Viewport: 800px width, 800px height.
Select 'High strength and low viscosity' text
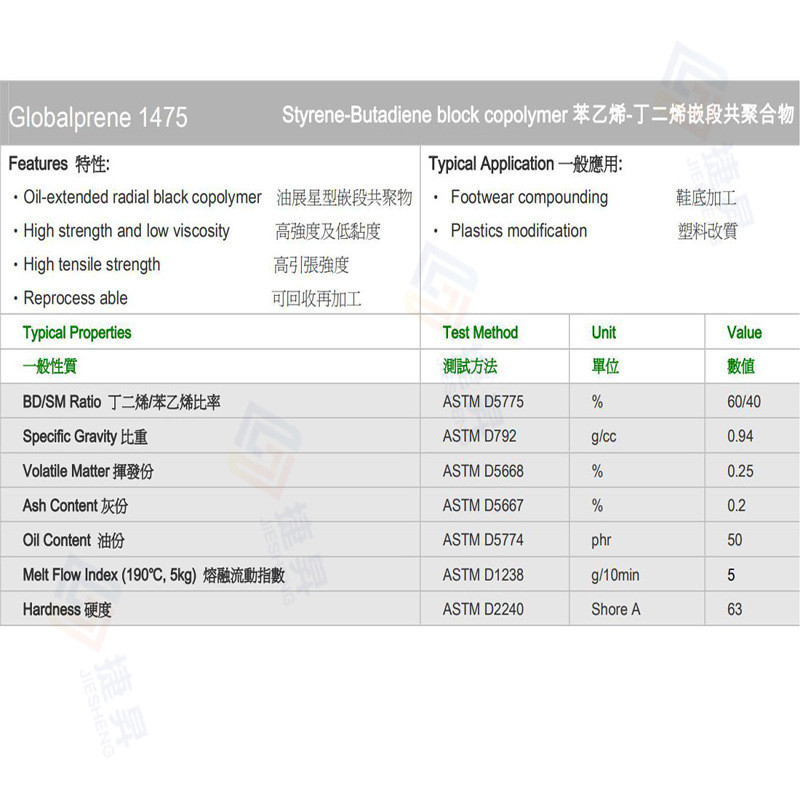[x=127, y=231]
